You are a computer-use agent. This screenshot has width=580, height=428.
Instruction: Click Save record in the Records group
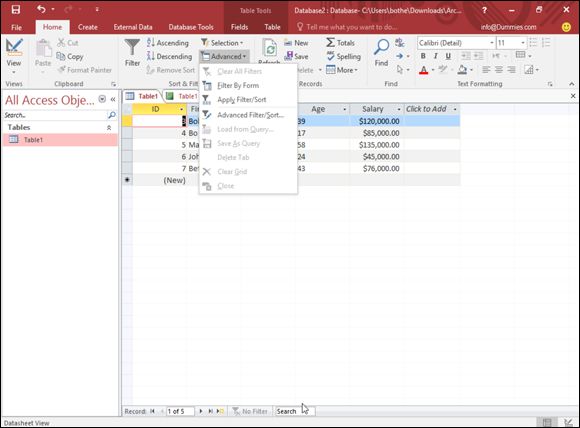point(296,57)
